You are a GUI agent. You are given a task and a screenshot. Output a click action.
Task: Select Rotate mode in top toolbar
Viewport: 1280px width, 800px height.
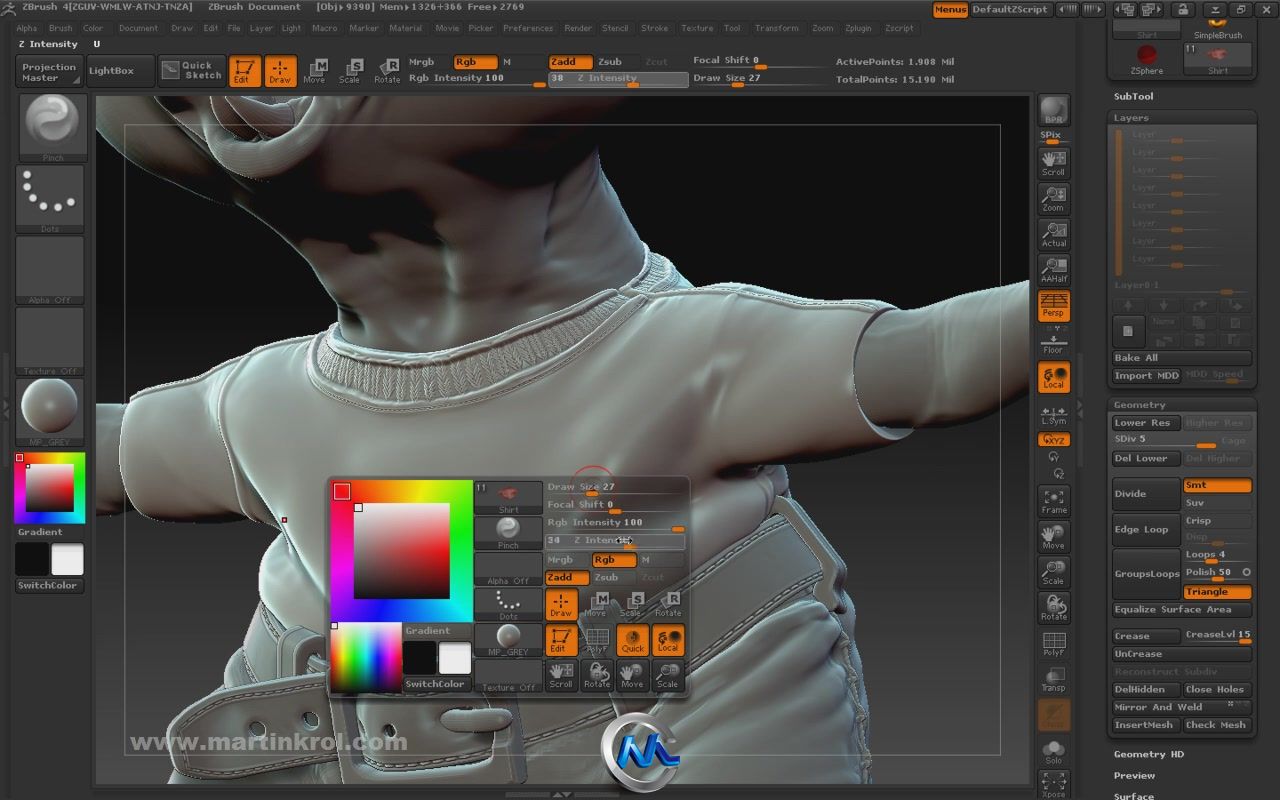click(x=387, y=71)
